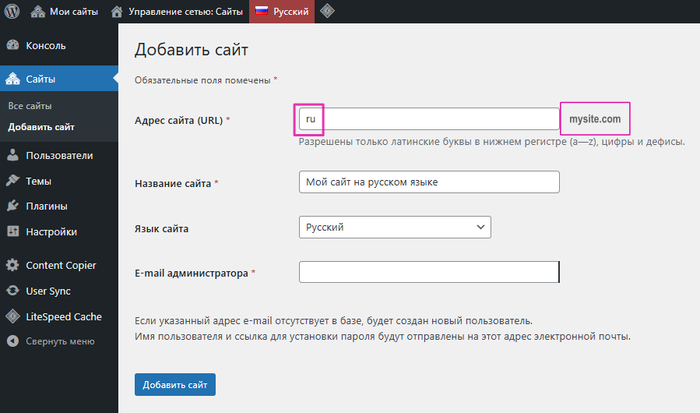This screenshot has height=413, width=700.
Task: Open the Пользователи users section
Action: (58, 155)
